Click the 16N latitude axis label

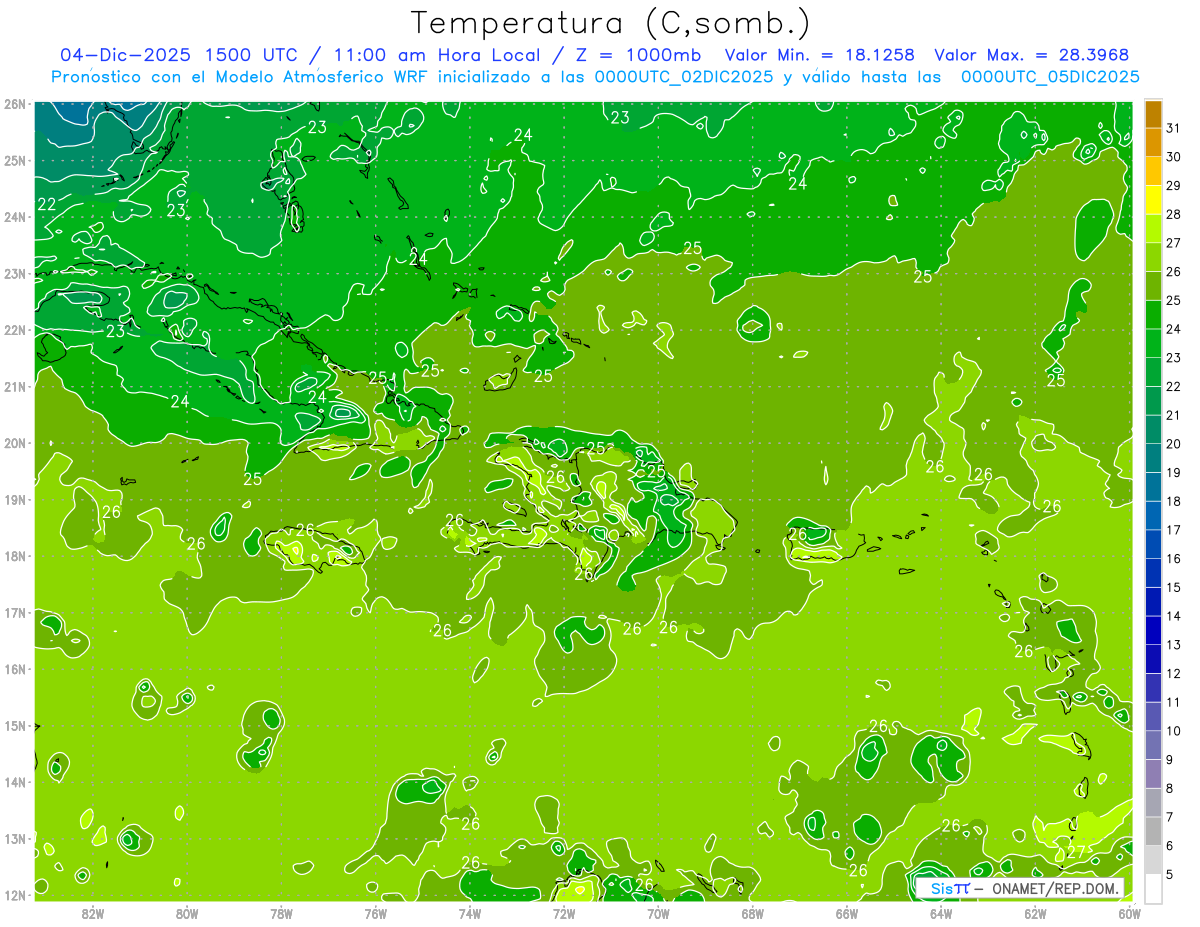14,669
